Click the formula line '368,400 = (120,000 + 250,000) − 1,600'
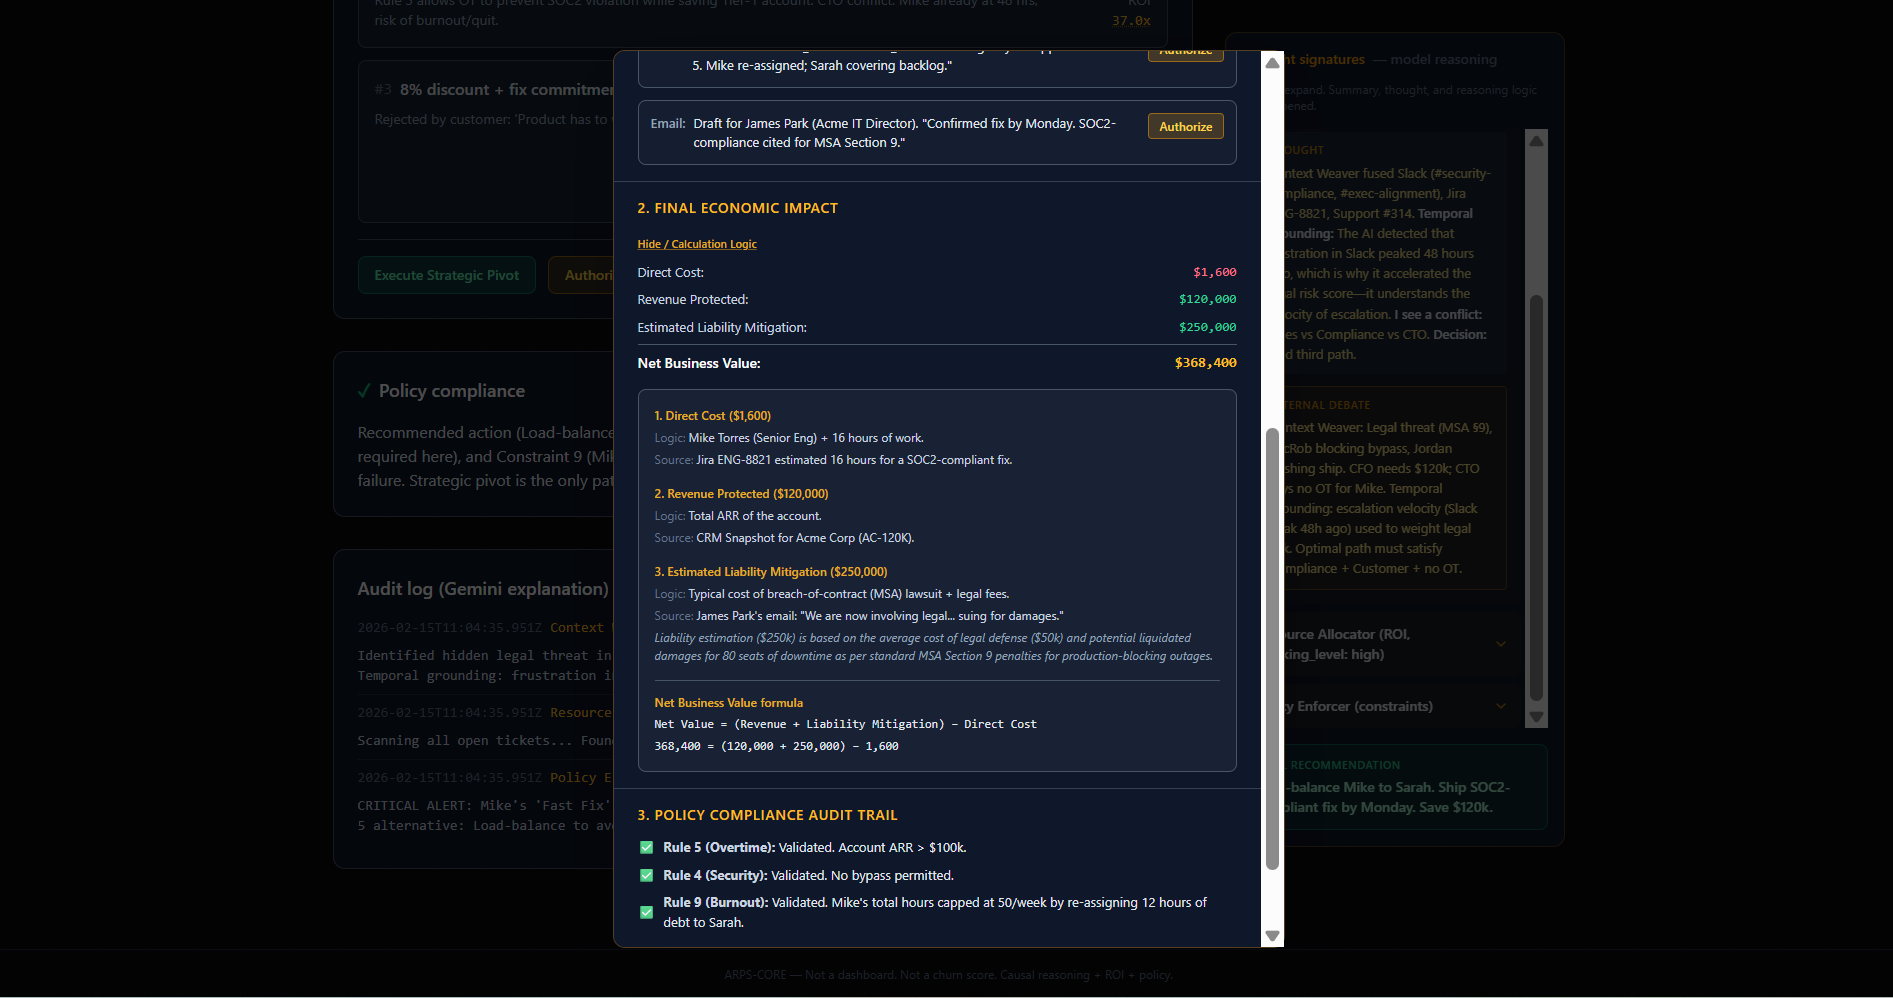 (776, 746)
